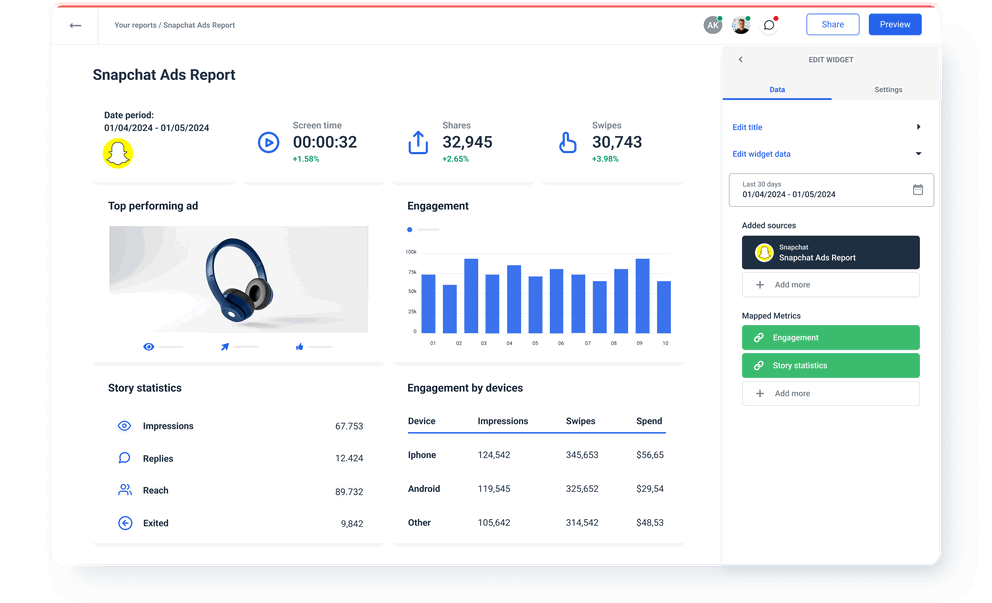
Task: Switch to the Settings tab
Action: tap(888, 90)
